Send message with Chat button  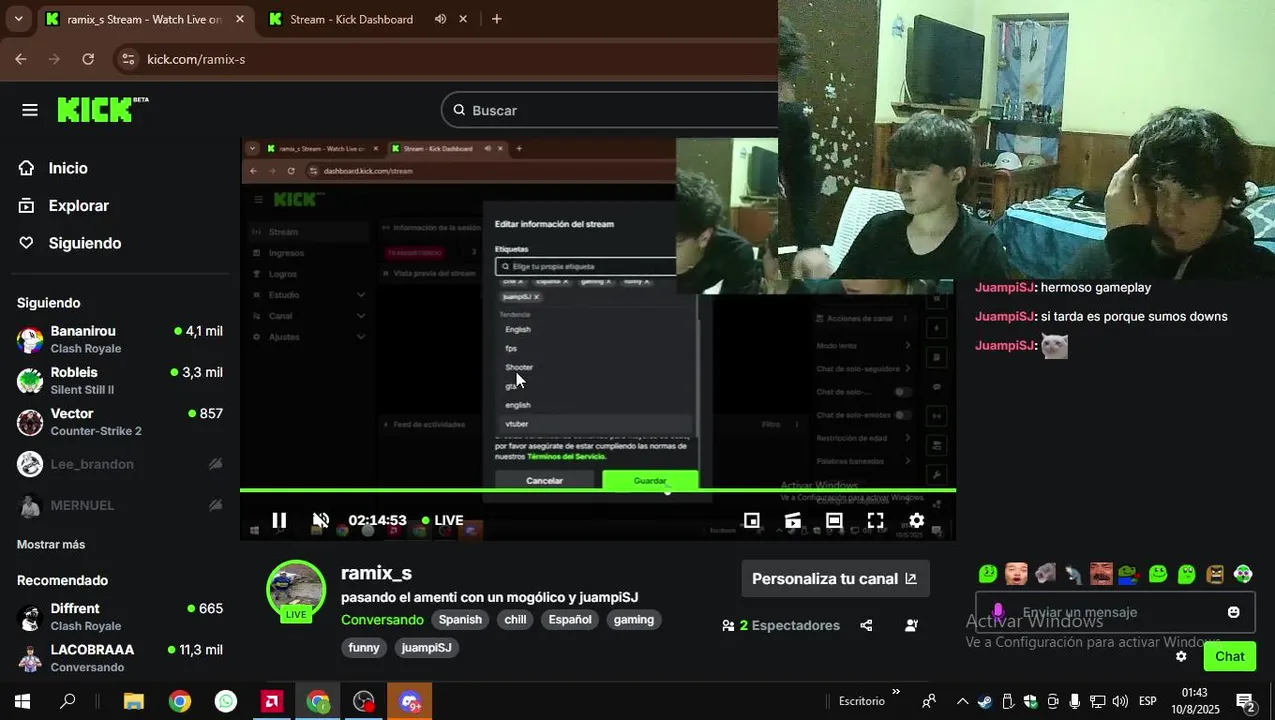pyautogui.click(x=1230, y=657)
